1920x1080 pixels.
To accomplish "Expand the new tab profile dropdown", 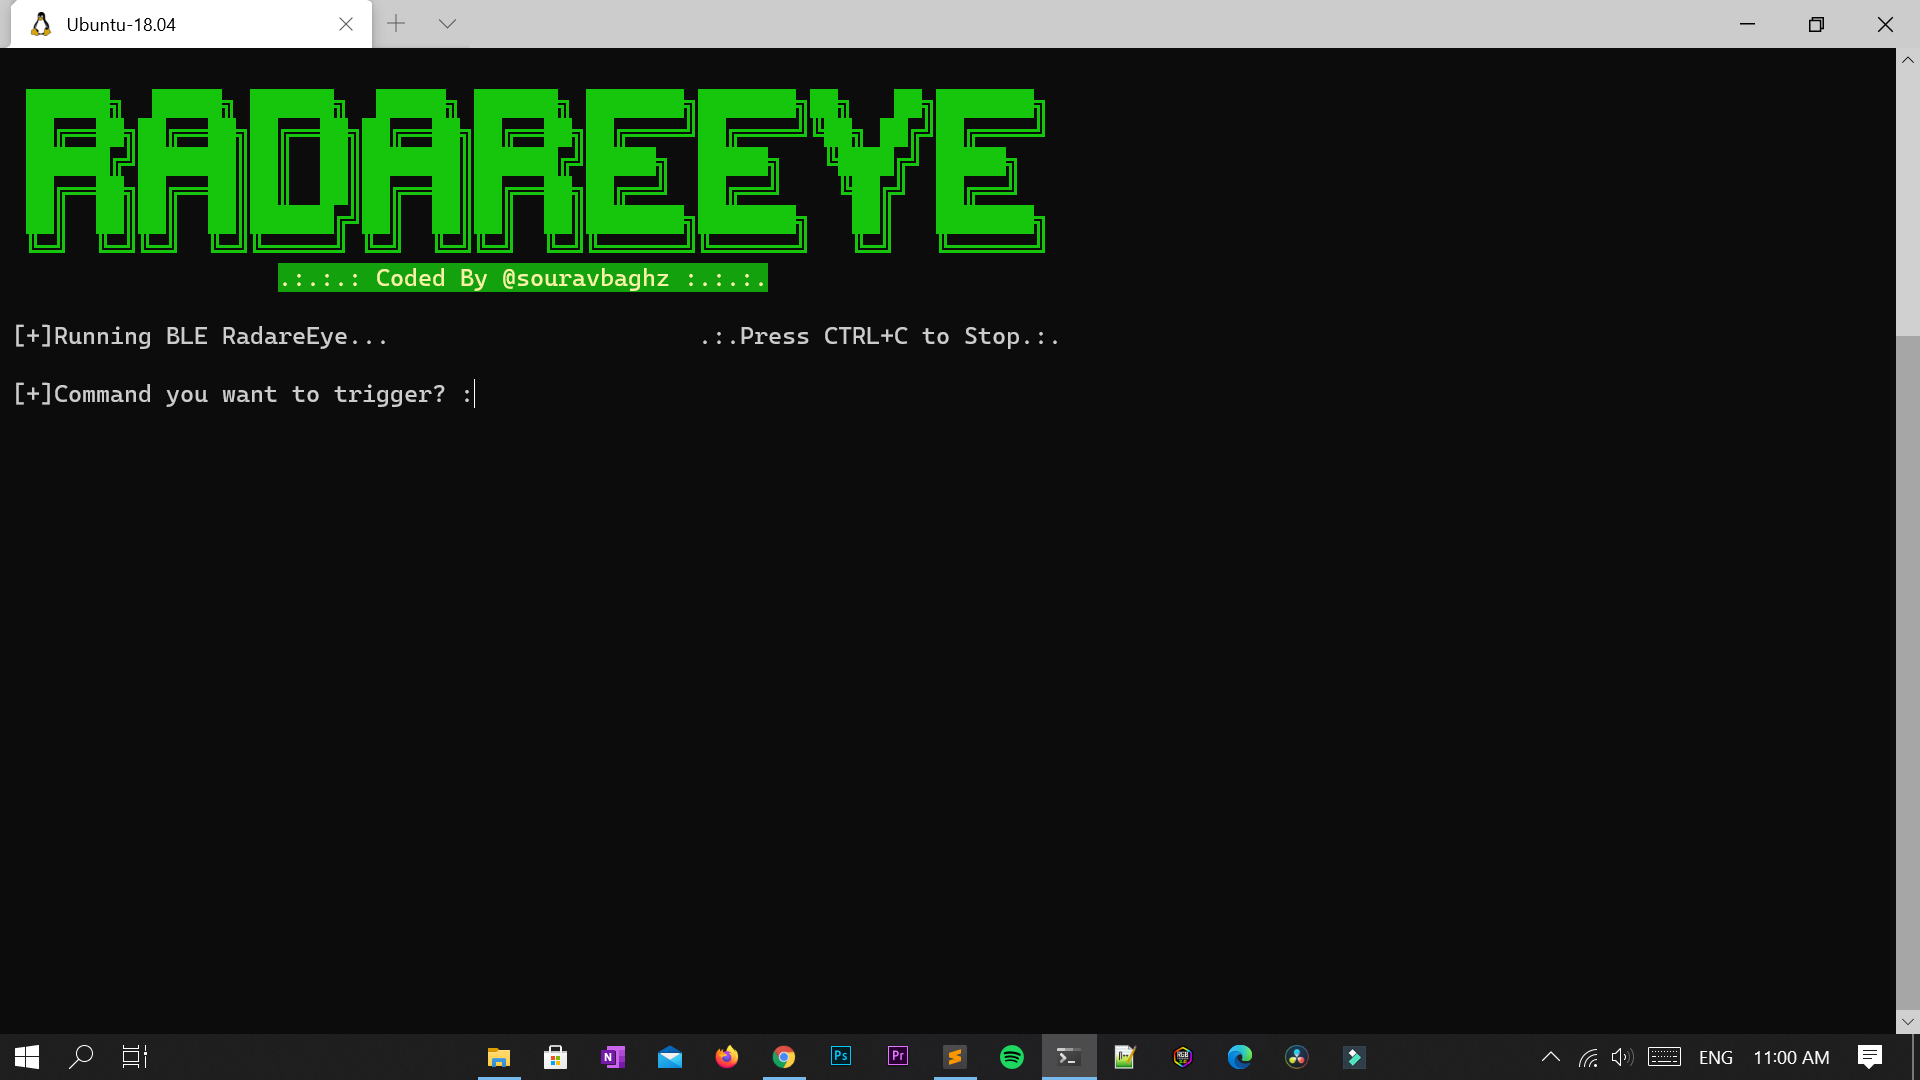I will click(447, 24).
